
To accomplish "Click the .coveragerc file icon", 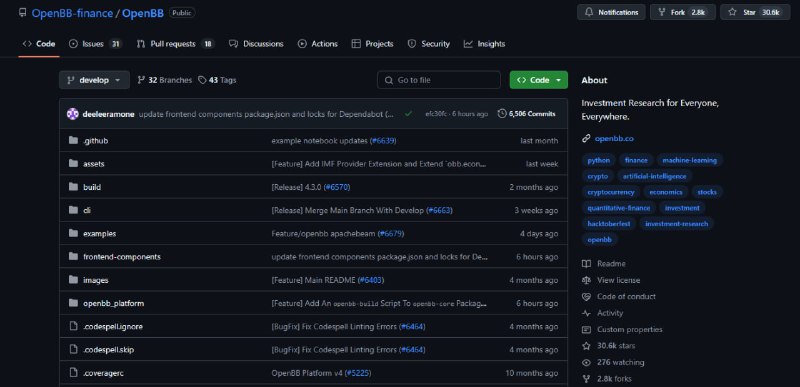I will tap(73, 373).
